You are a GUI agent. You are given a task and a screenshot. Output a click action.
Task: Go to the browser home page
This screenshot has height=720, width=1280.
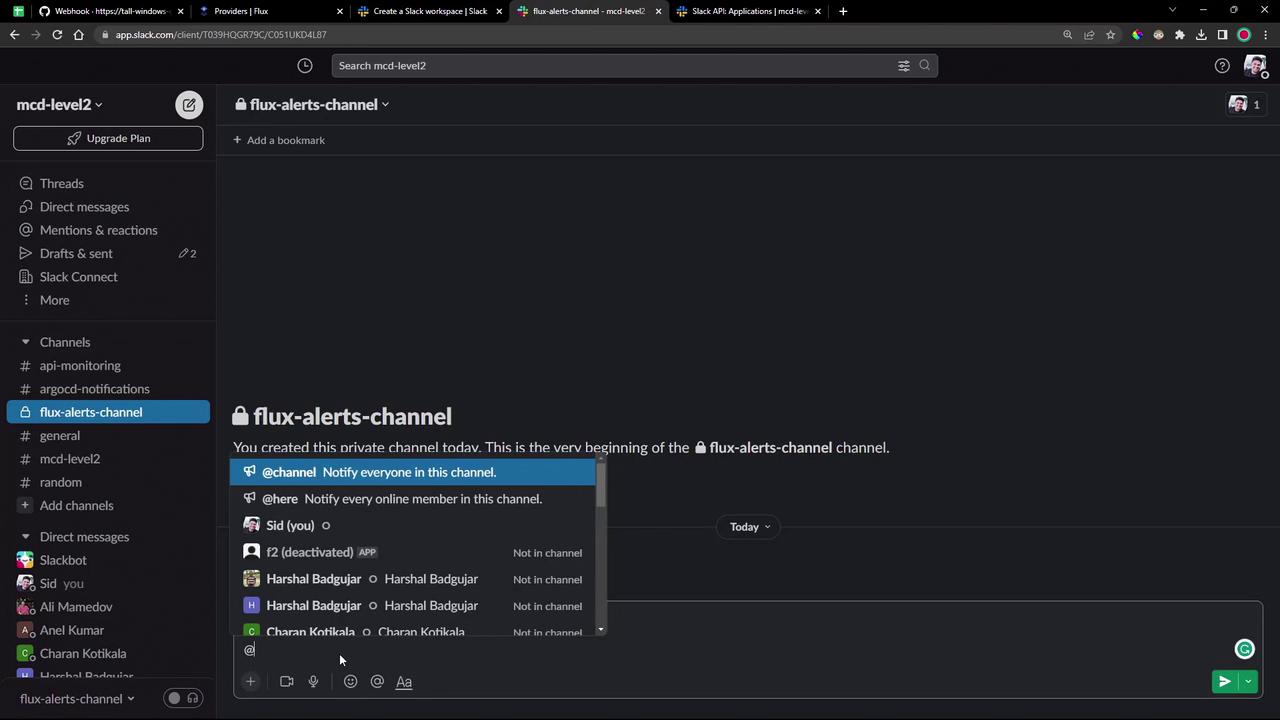[x=78, y=35]
